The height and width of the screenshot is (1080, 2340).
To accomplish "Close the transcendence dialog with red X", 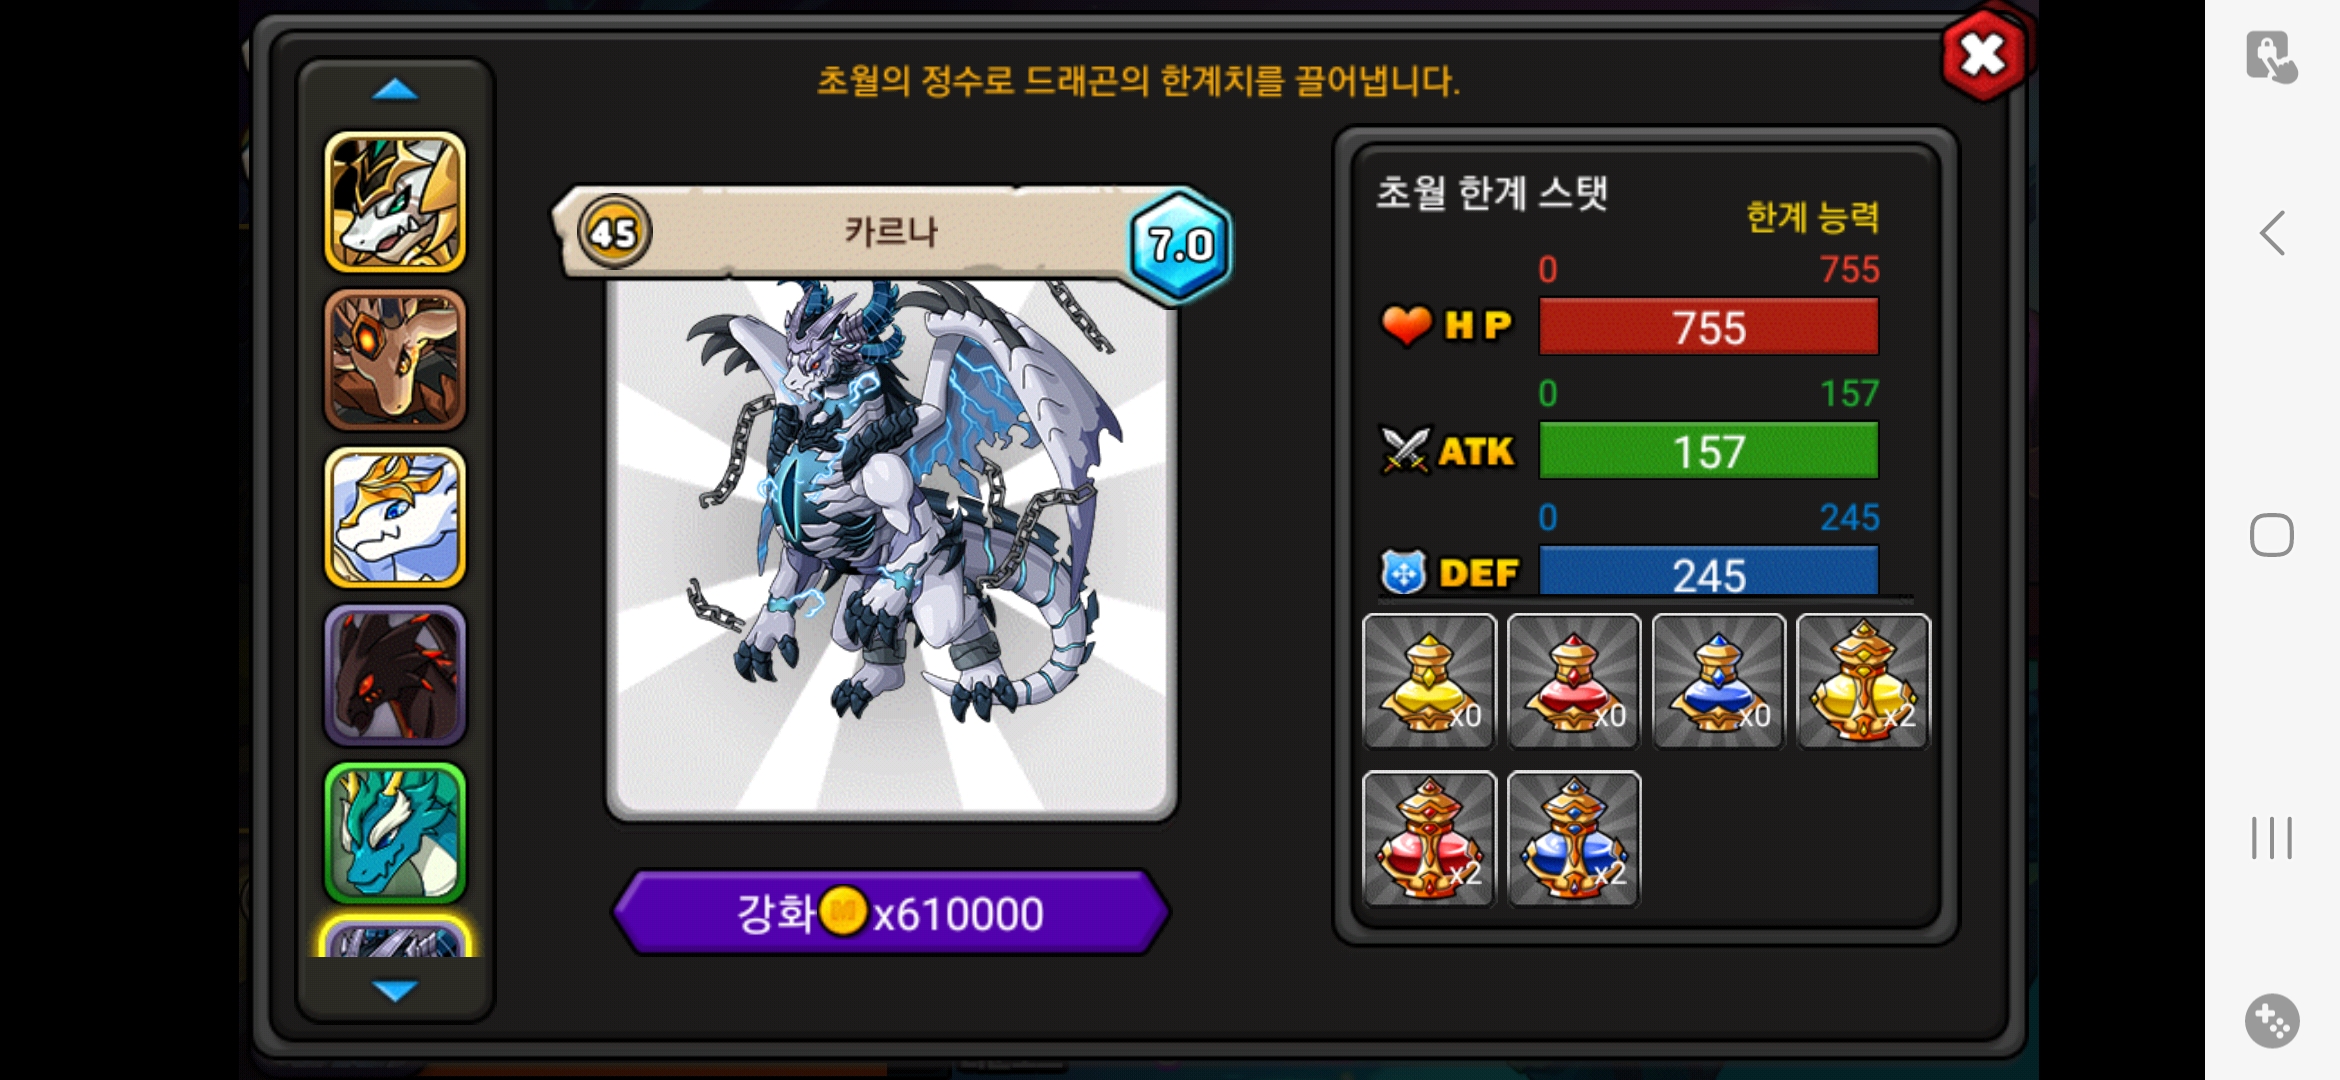I will [1984, 55].
